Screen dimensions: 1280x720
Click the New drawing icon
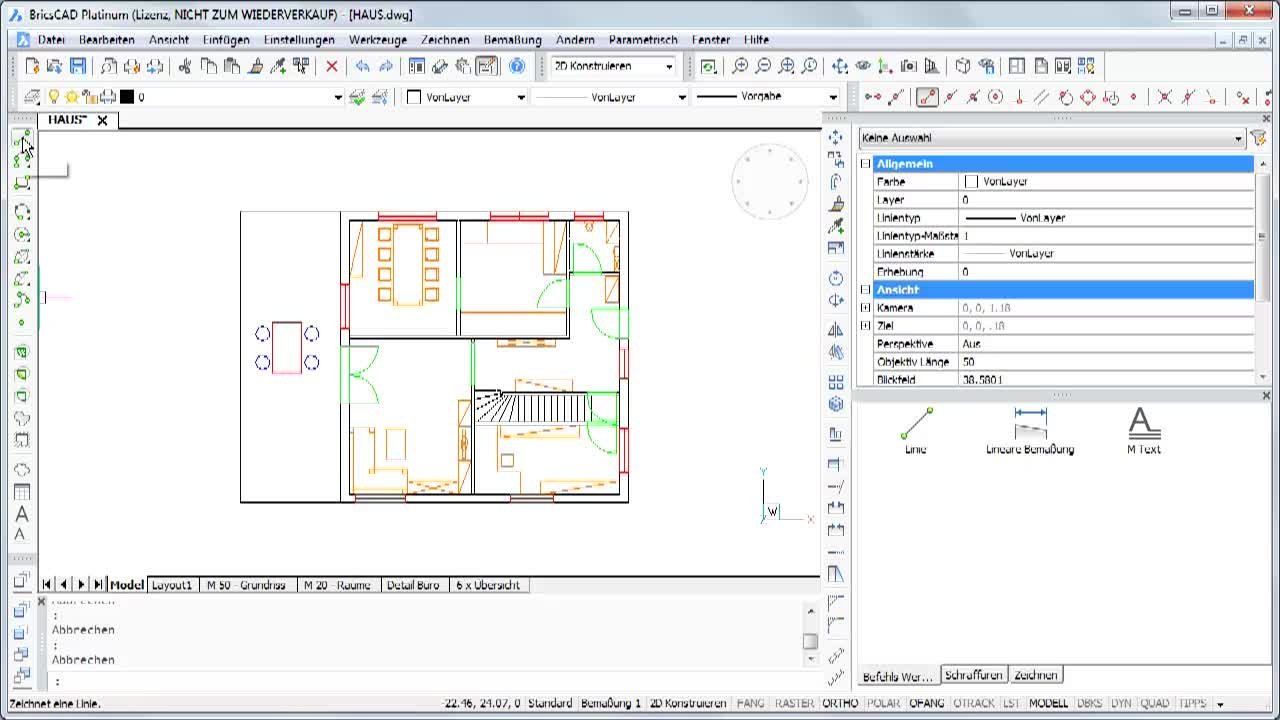click(x=32, y=66)
